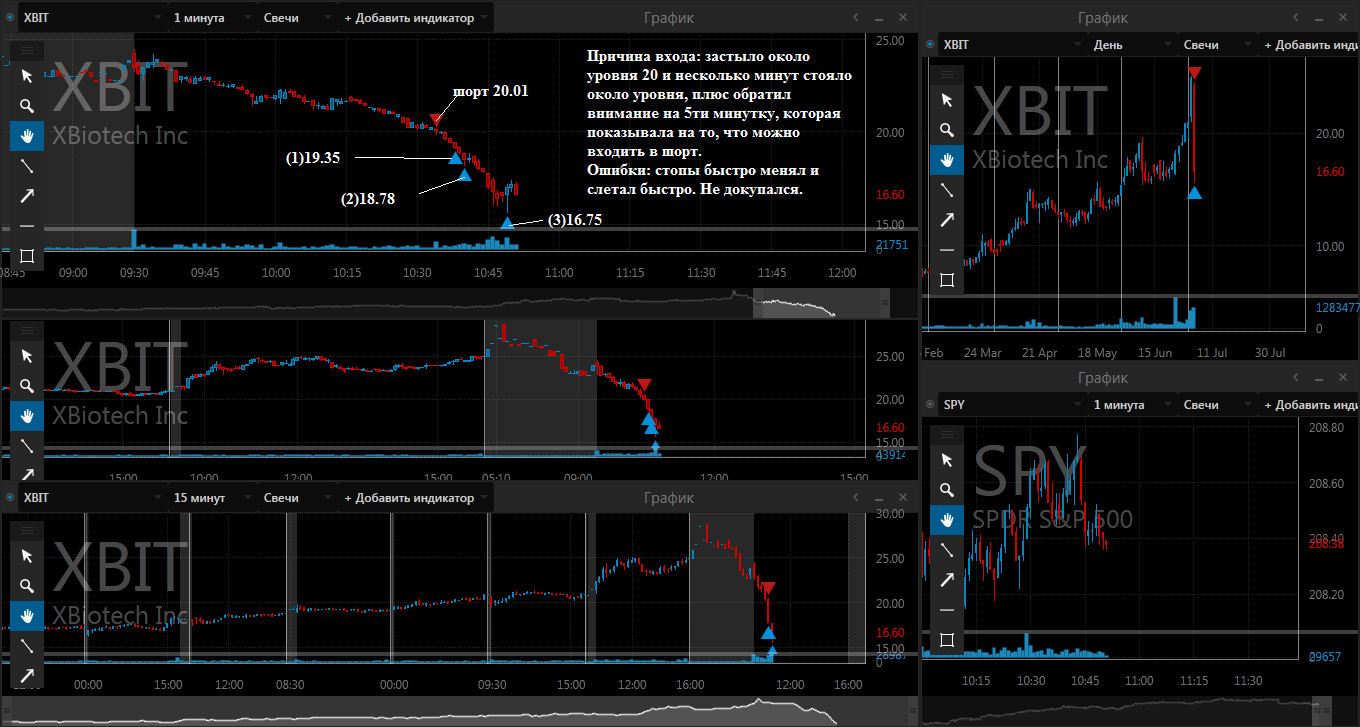Select the cursor tool in the SPY chart
This screenshot has height=727, width=1360.
click(x=947, y=460)
